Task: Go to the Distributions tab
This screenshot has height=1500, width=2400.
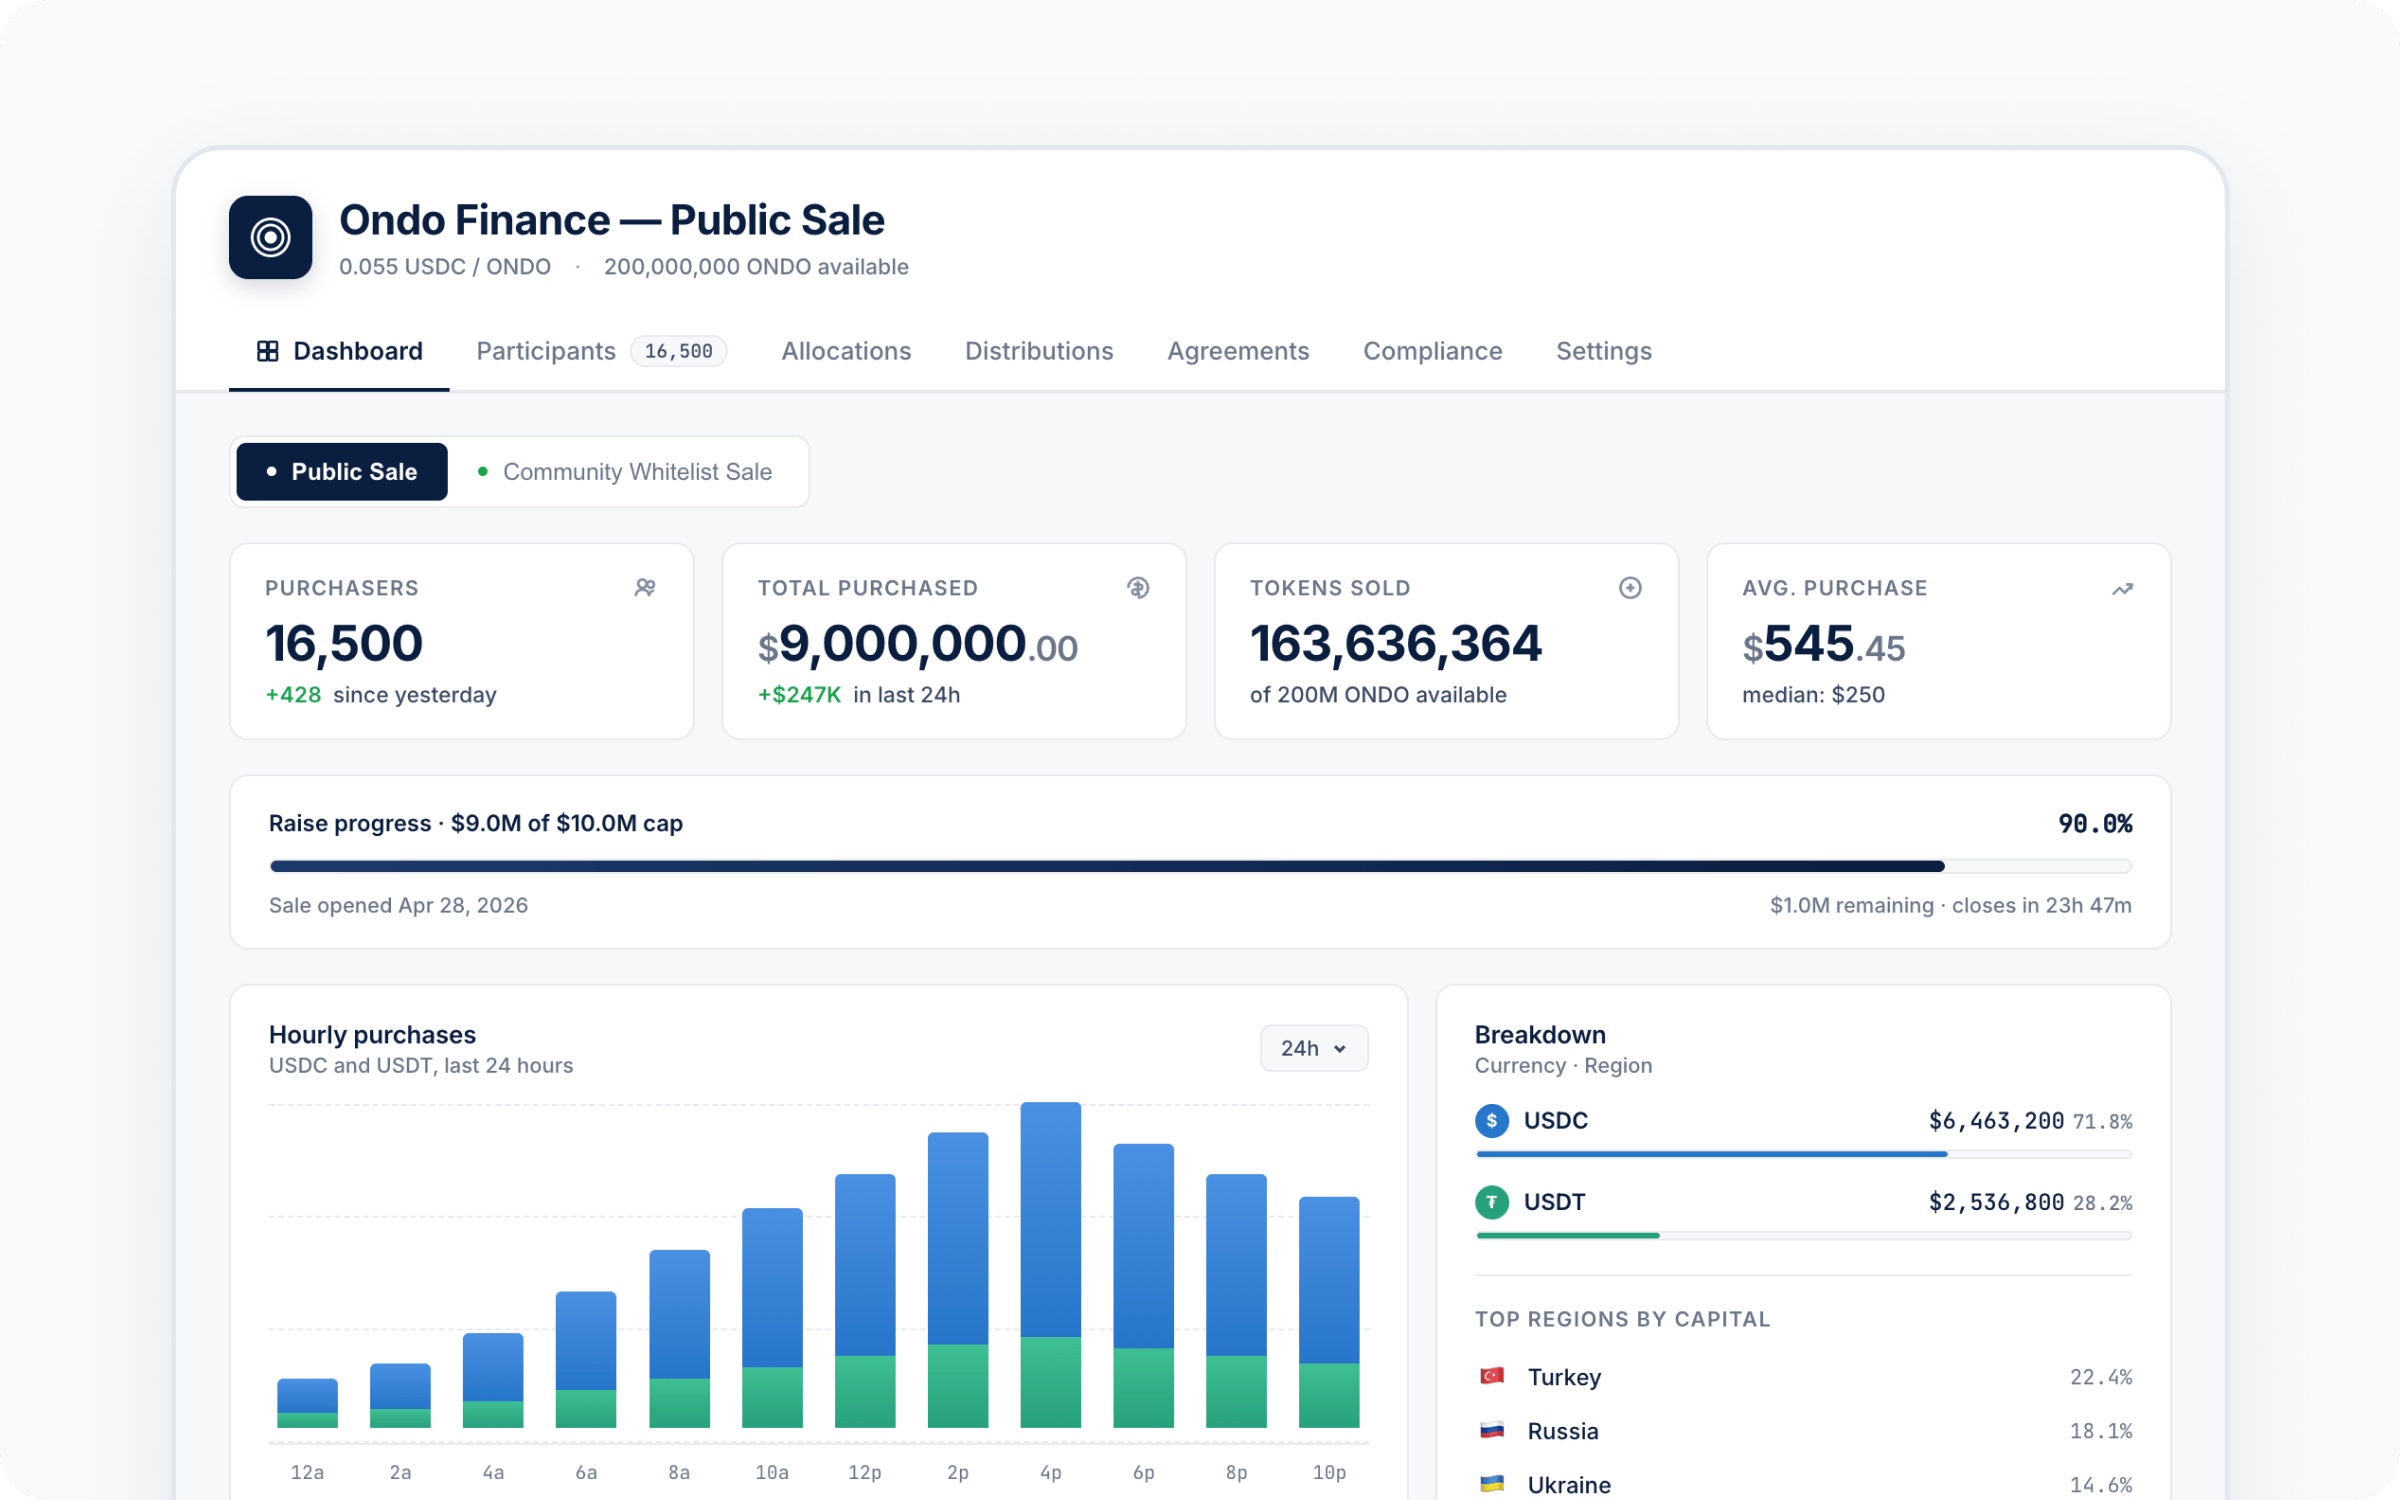Action: (x=1039, y=351)
